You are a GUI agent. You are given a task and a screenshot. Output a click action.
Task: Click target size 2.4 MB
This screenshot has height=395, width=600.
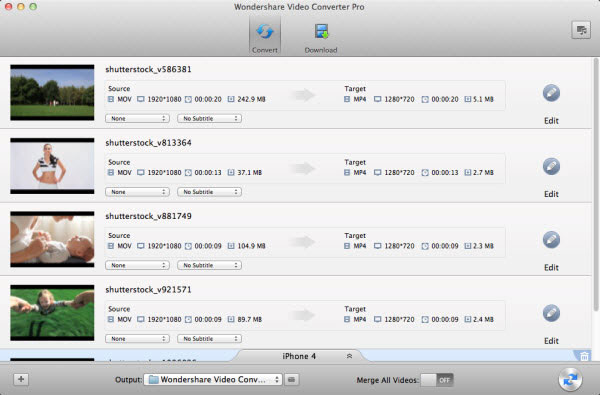tap(483, 319)
